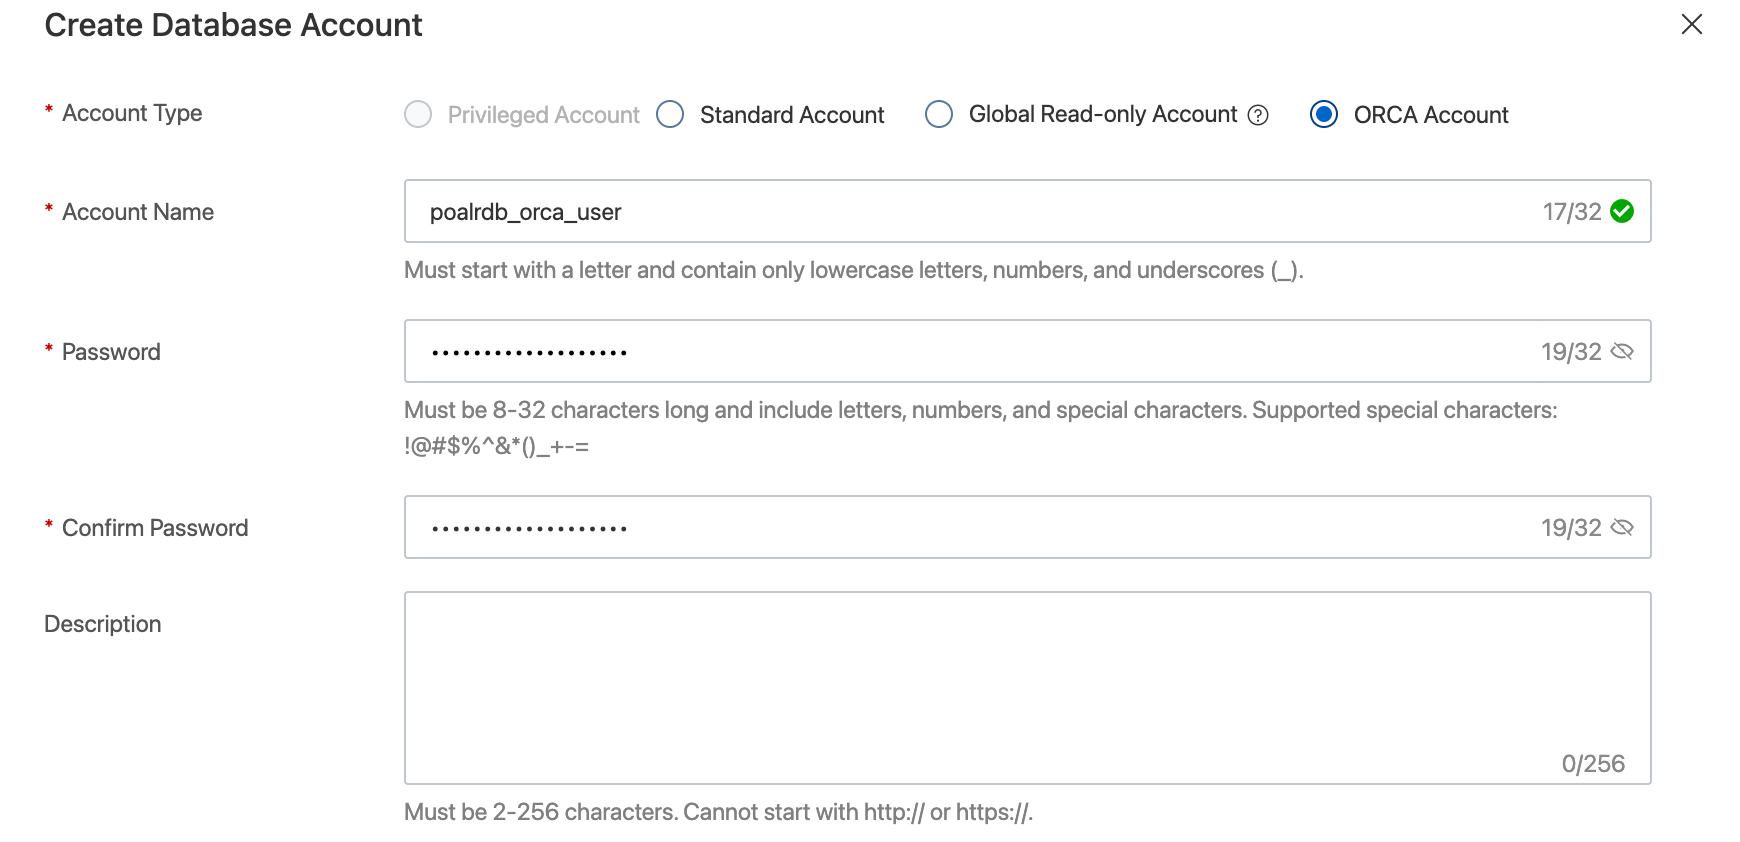1740x842 pixels.
Task: Click the Standard Account label text
Action: 792,115
